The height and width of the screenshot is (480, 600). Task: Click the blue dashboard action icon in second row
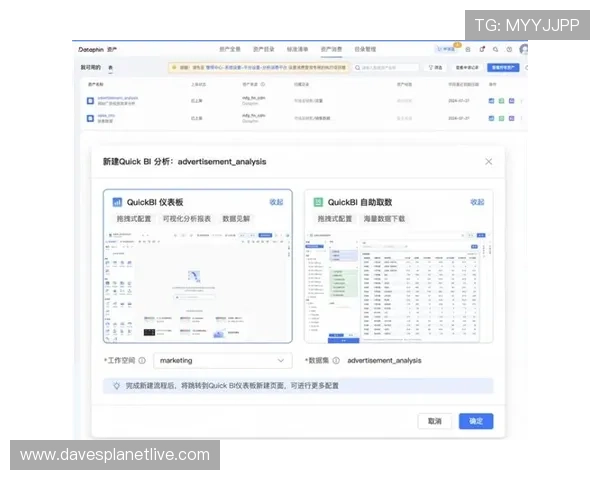coord(491,118)
